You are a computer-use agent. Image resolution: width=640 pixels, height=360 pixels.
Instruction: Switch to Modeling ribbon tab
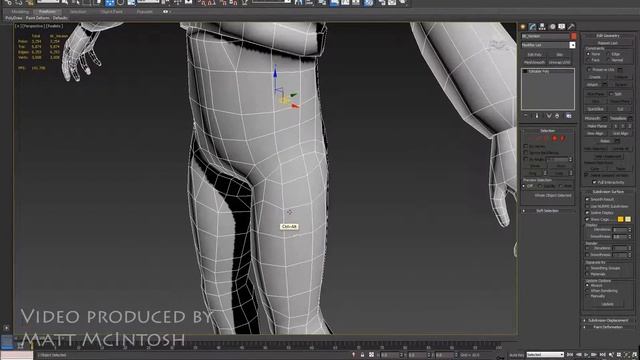click(20, 12)
